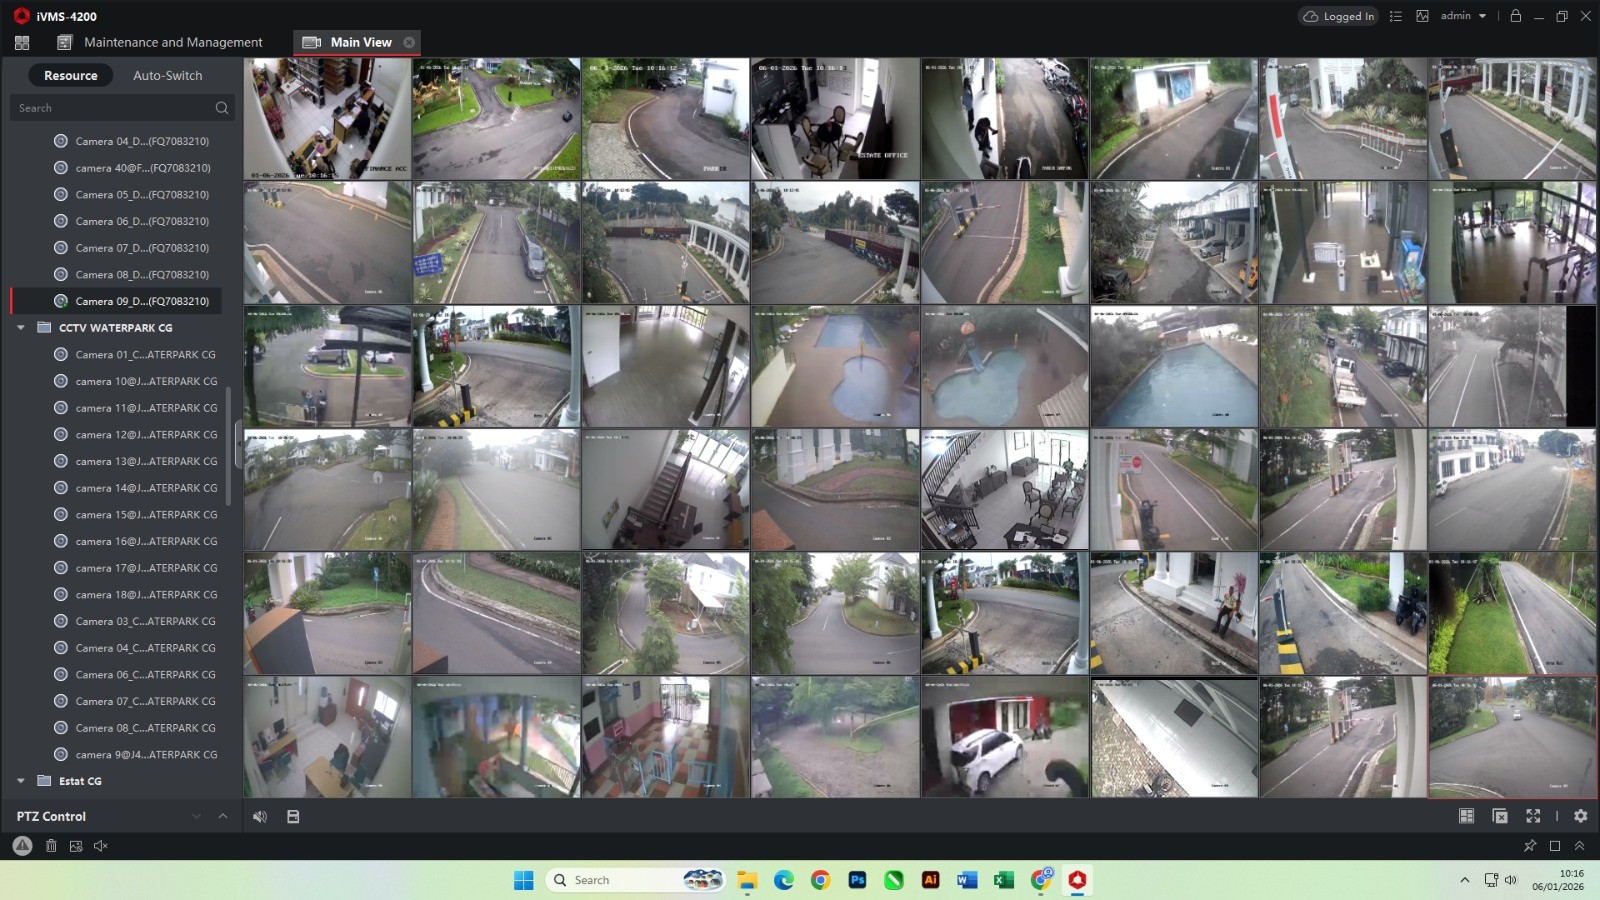Image resolution: width=1600 pixels, height=900 pixels.
Task: Click the save view icon in bottom toolbar
Action: [293, 816]
